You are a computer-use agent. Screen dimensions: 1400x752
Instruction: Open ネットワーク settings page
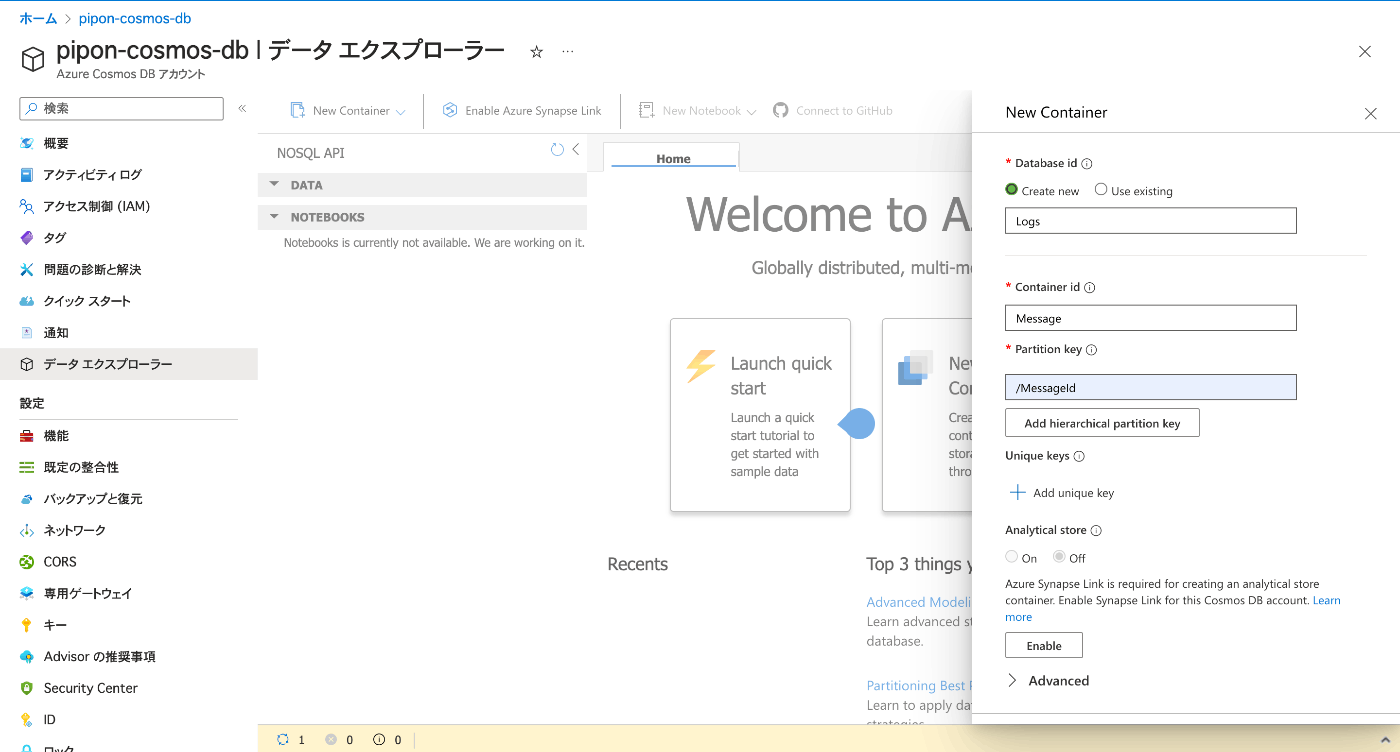click(x=75, y=530)
